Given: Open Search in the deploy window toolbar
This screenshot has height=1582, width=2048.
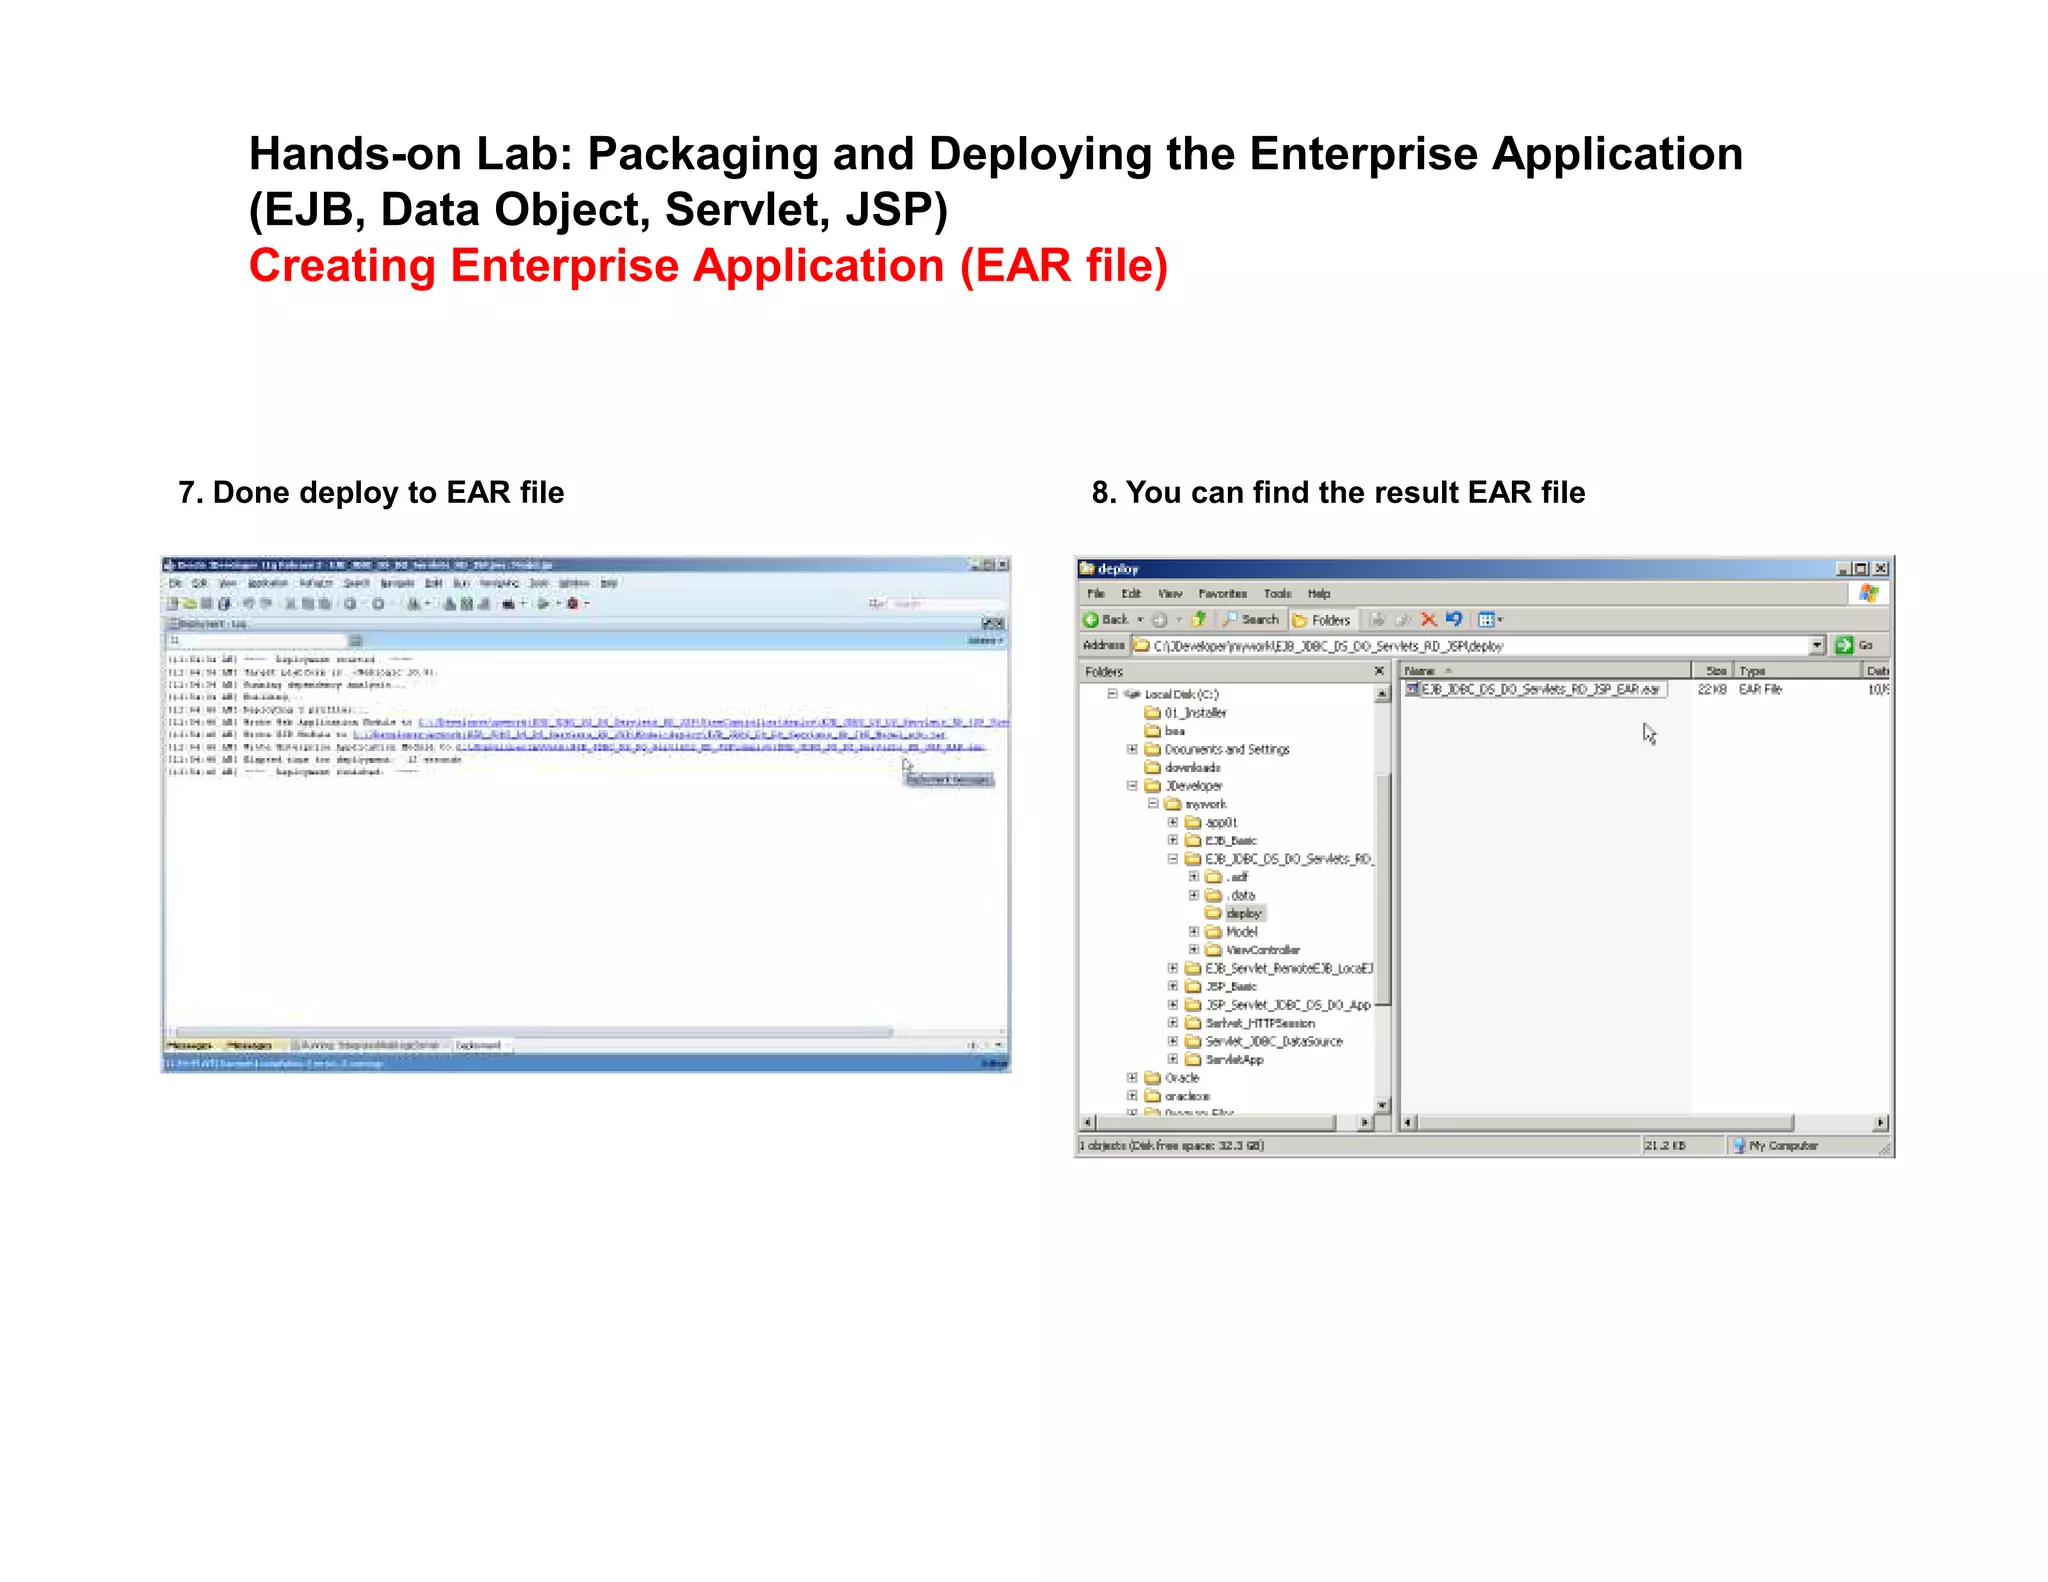Looking at the screenshot, I should tap(1251, 620).
